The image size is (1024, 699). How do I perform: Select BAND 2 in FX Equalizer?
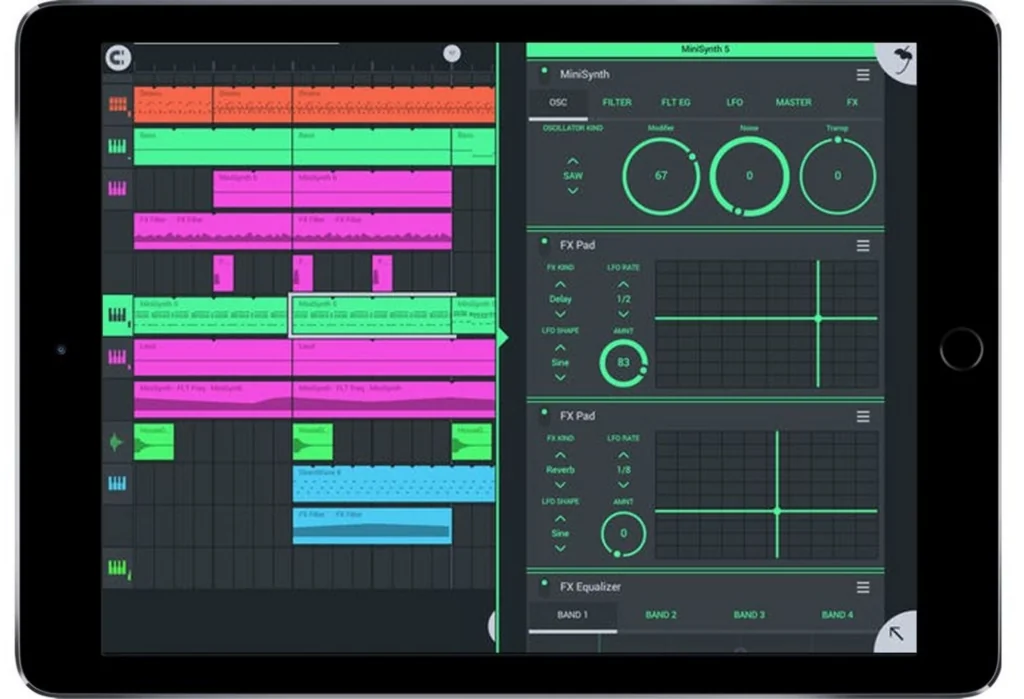pyautogui.click(x=661, y=615)
